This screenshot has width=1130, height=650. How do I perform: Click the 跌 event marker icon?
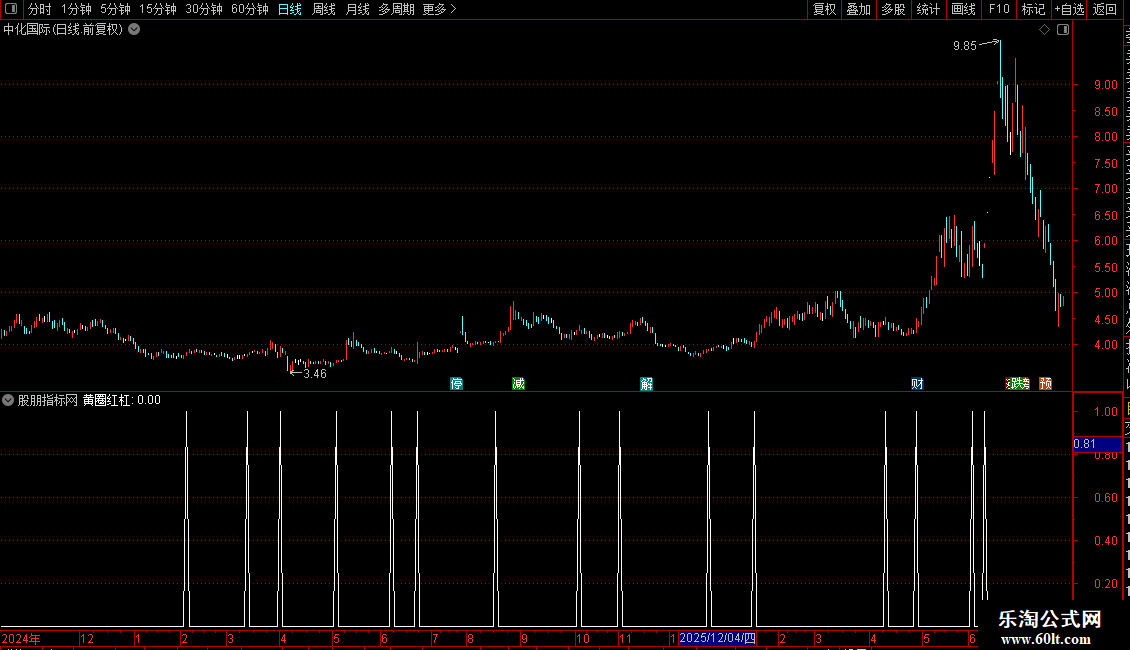point(1015,383)
